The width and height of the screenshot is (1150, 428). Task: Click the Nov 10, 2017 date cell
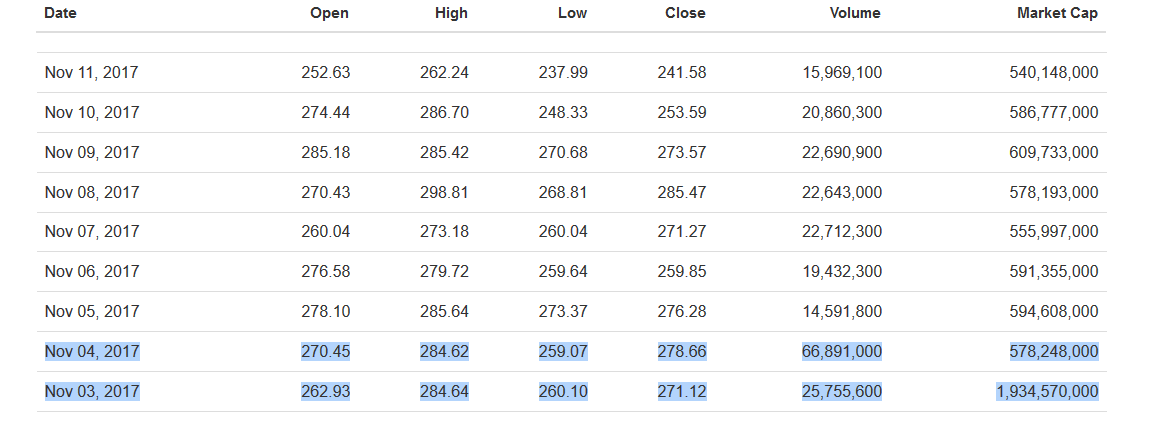pyautogui.click(x=92, y=112)
